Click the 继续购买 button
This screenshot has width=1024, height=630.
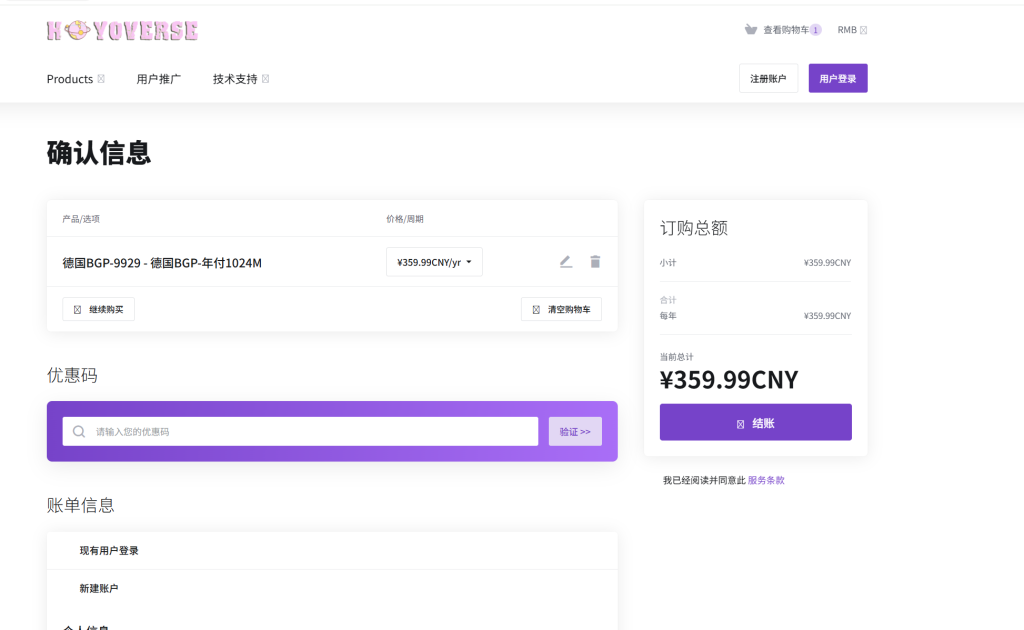99,309
